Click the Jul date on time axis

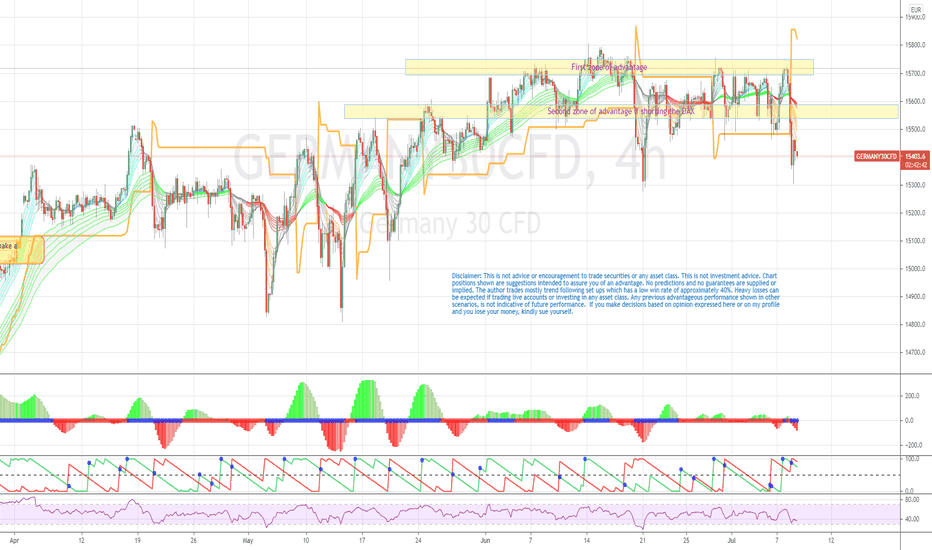coord(732,540)
